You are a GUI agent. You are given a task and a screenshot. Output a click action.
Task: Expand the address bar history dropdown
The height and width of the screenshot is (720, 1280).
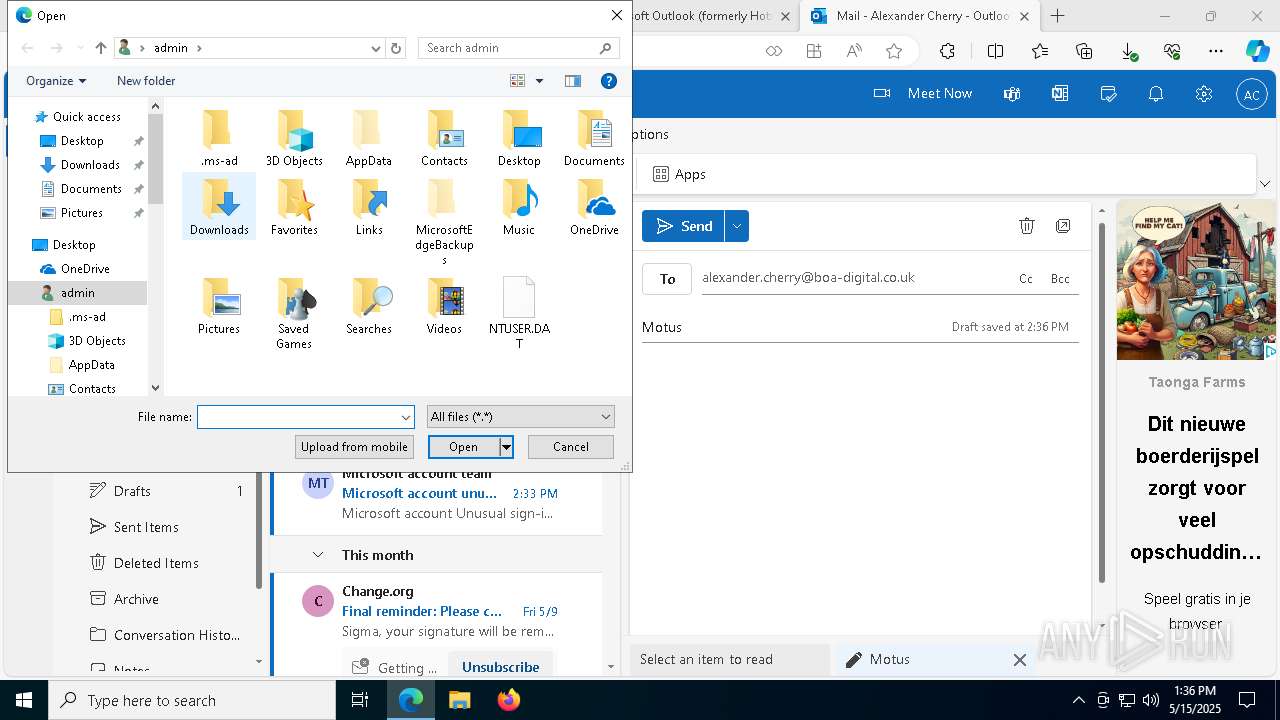coord(376,48)
